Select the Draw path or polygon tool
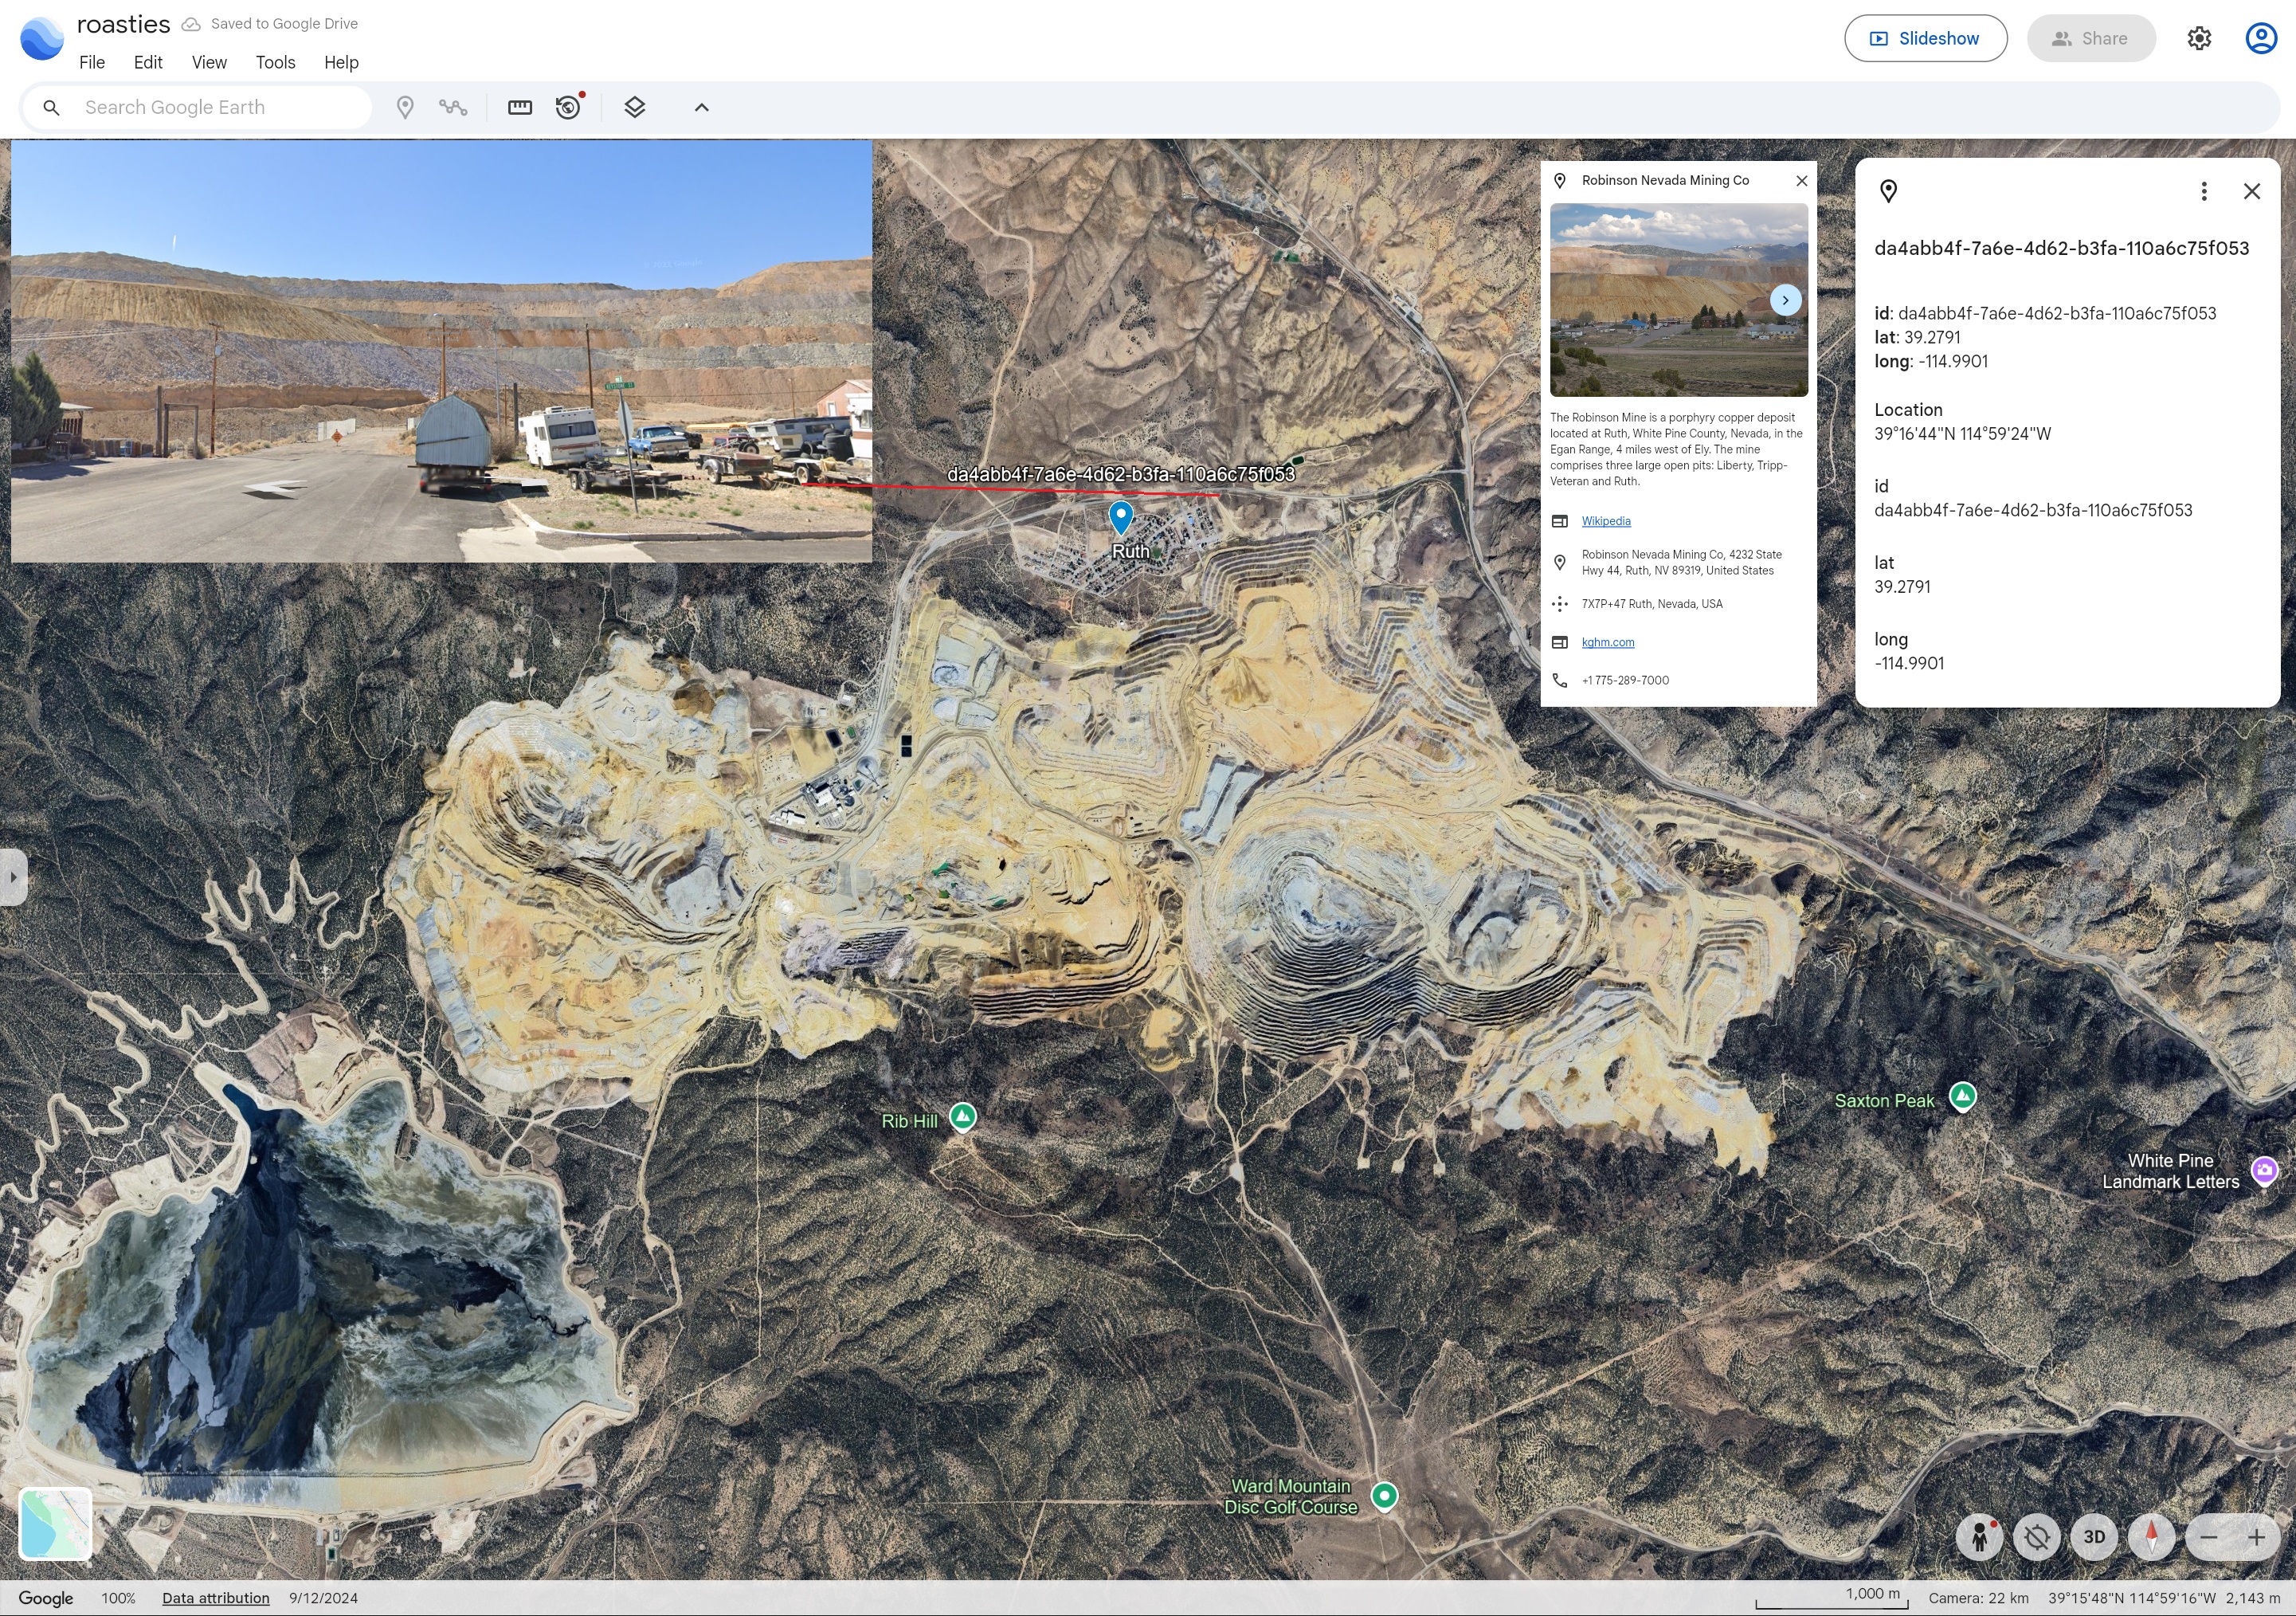 pyautogui.click(x=453, y=107)
